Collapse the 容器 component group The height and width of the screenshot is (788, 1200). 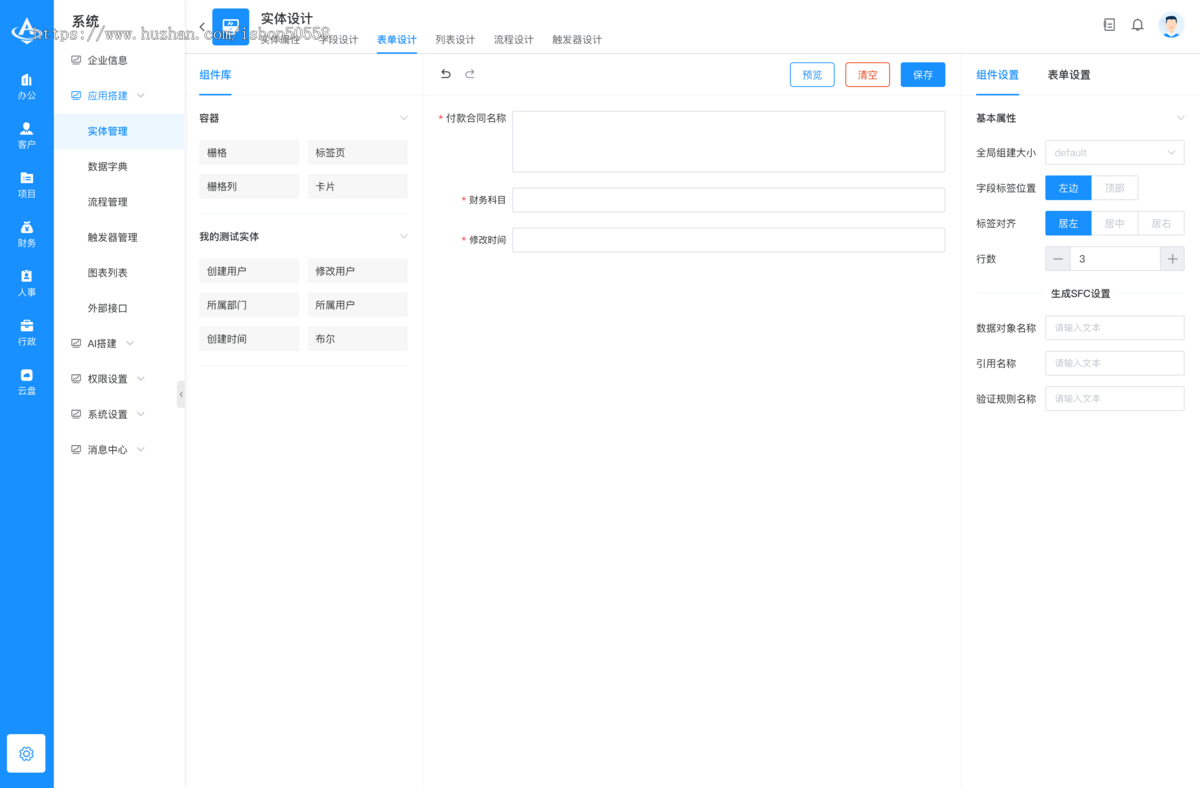point(404,118)
